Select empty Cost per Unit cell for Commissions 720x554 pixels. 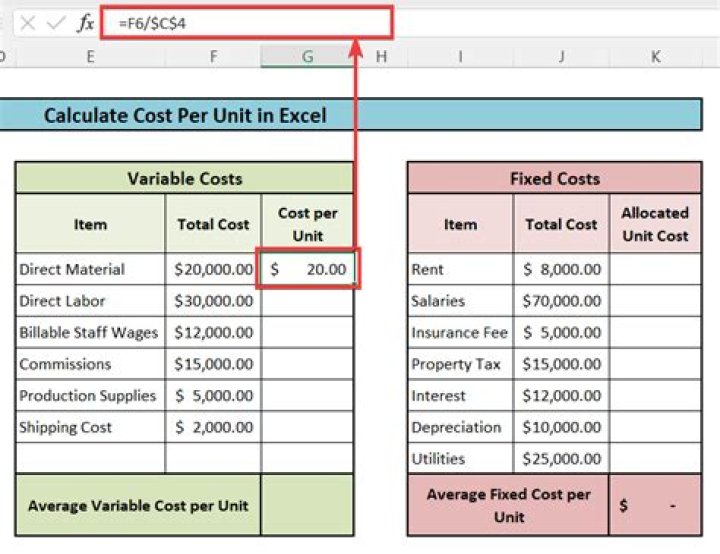308,364
